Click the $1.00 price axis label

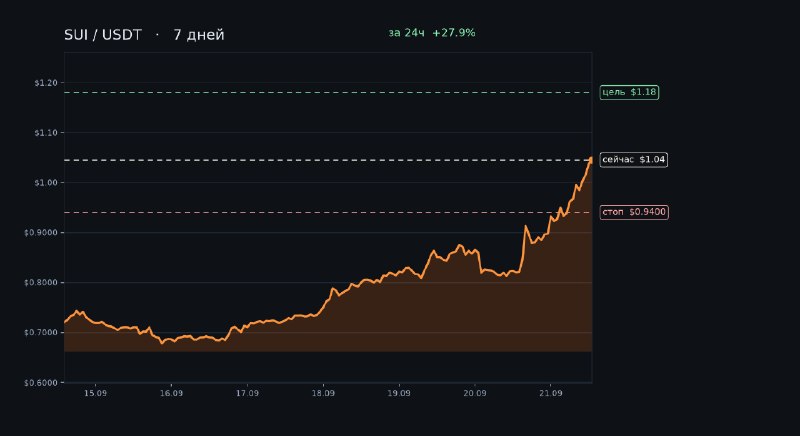pyautogui.click(x=46, y=183)
